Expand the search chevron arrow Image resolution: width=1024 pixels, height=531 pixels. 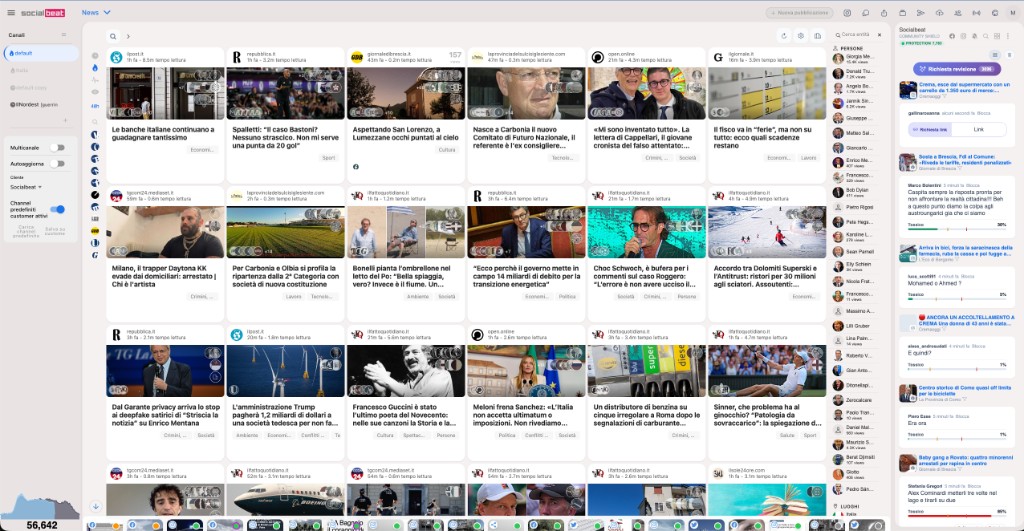(x=128, y=37)
